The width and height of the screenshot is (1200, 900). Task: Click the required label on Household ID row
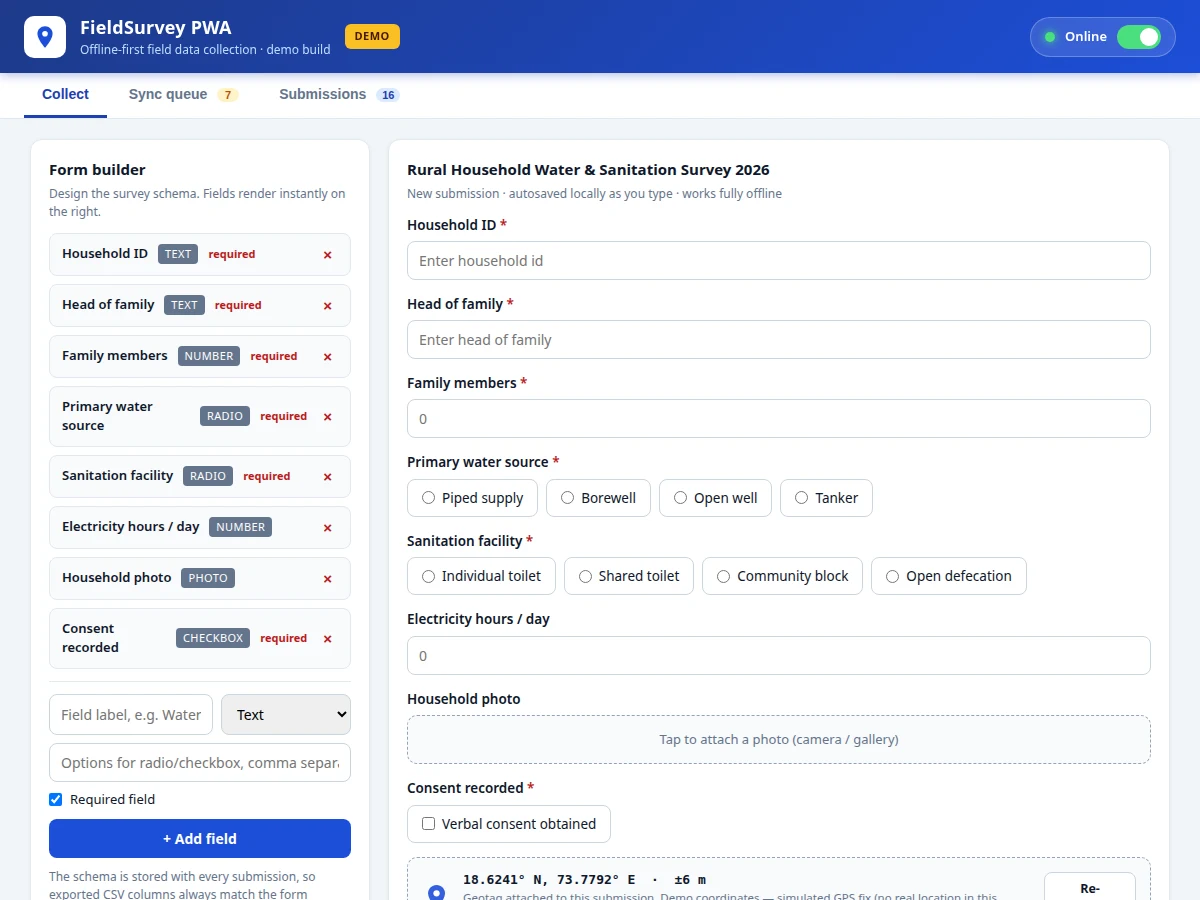pos(232,254)
